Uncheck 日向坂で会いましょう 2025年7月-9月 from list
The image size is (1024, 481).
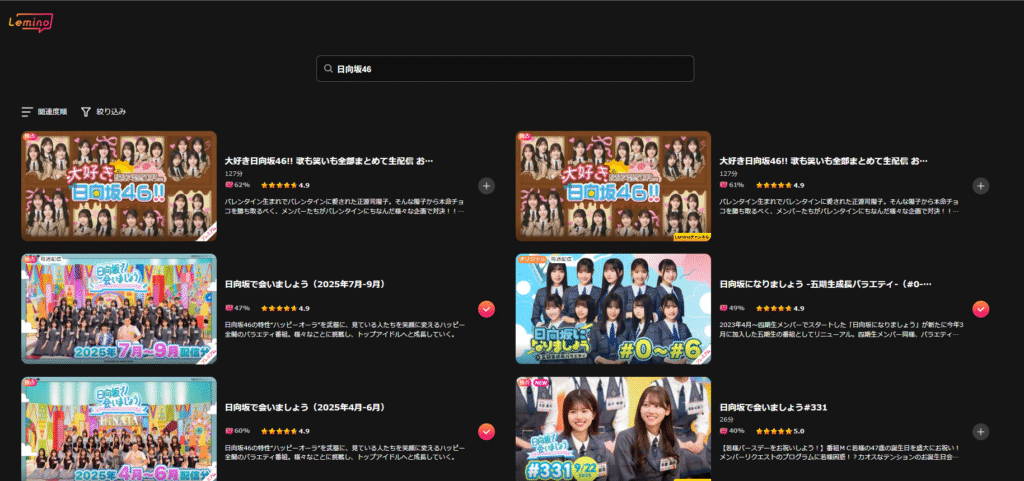[486, 309]
